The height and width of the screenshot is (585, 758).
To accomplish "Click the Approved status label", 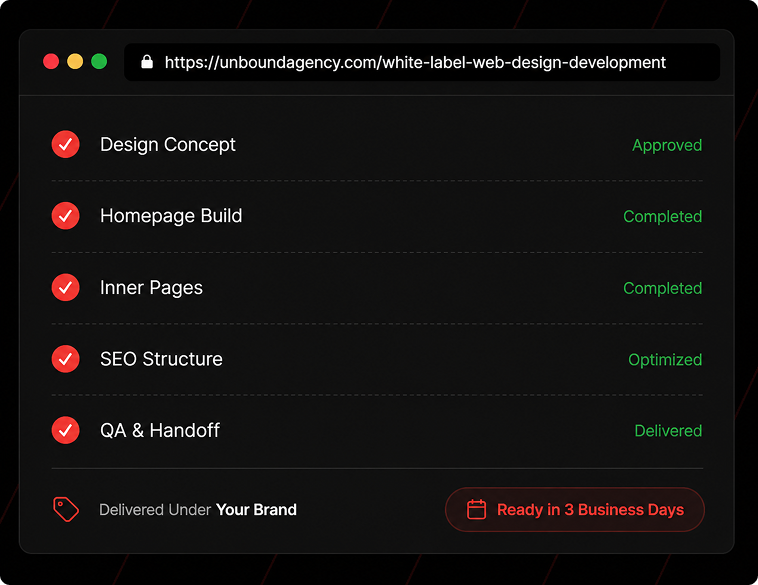I will click(x=667, y=145).
